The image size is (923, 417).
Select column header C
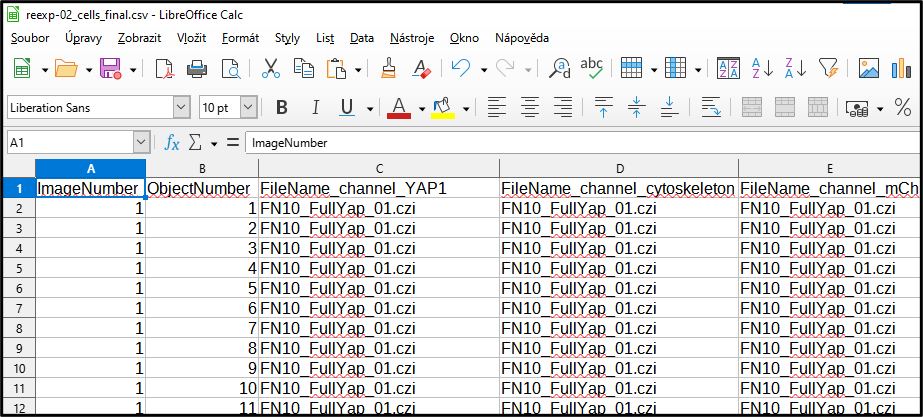click(379, 168)
